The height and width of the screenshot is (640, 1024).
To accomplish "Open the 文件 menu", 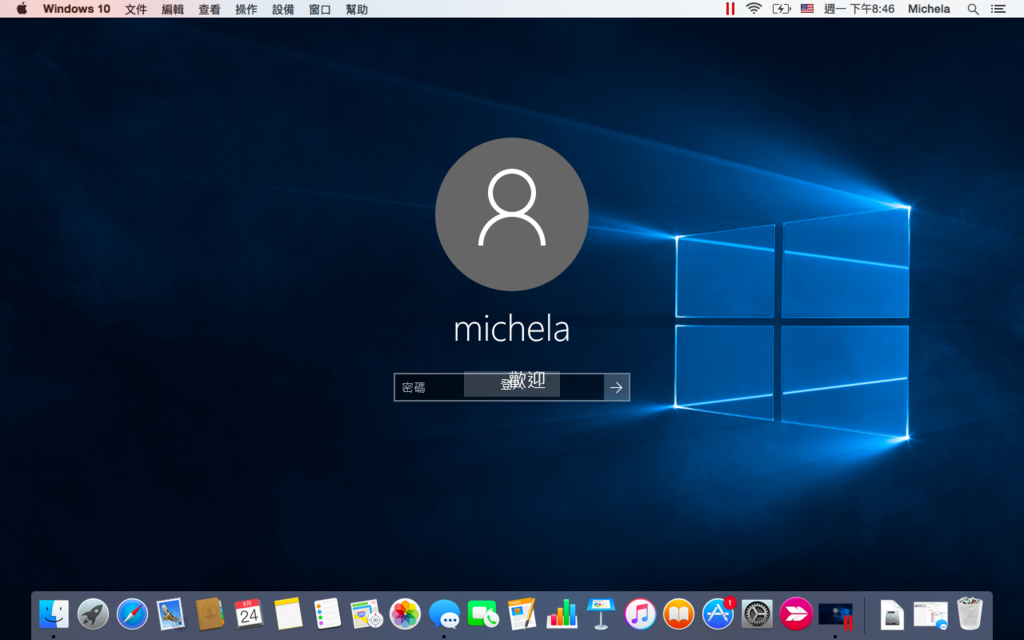I will click(136, 9).
